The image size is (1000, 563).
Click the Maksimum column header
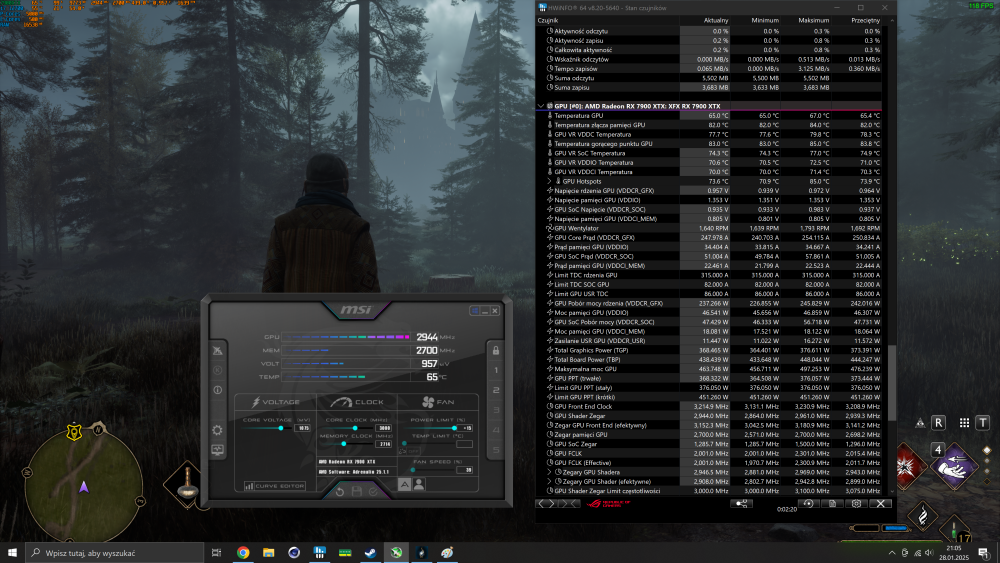816,20
